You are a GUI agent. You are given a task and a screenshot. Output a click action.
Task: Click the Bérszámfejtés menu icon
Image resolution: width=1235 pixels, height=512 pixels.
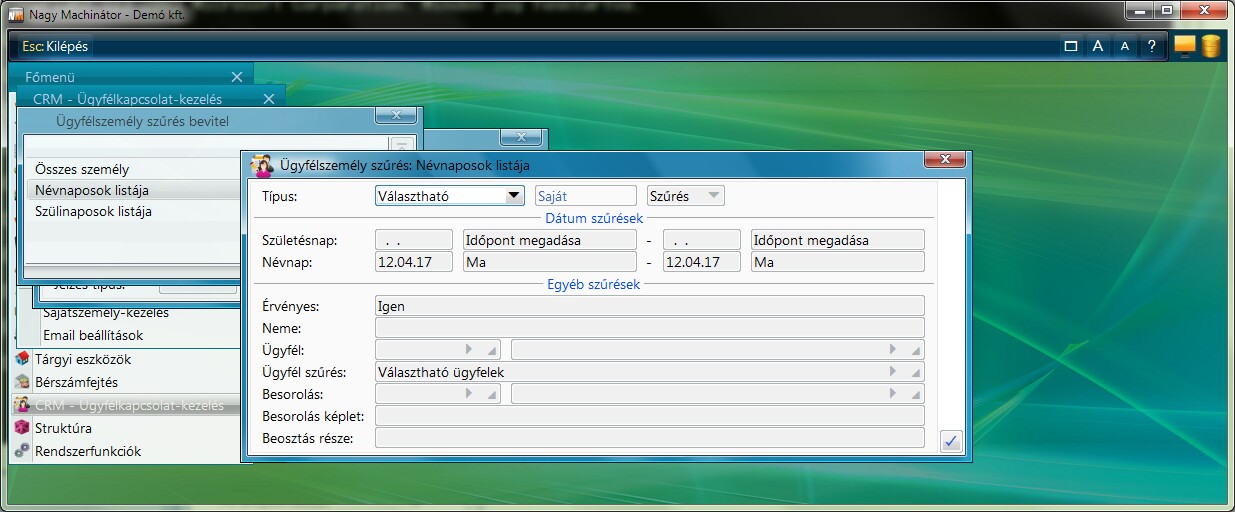click(x=22, y=382)
